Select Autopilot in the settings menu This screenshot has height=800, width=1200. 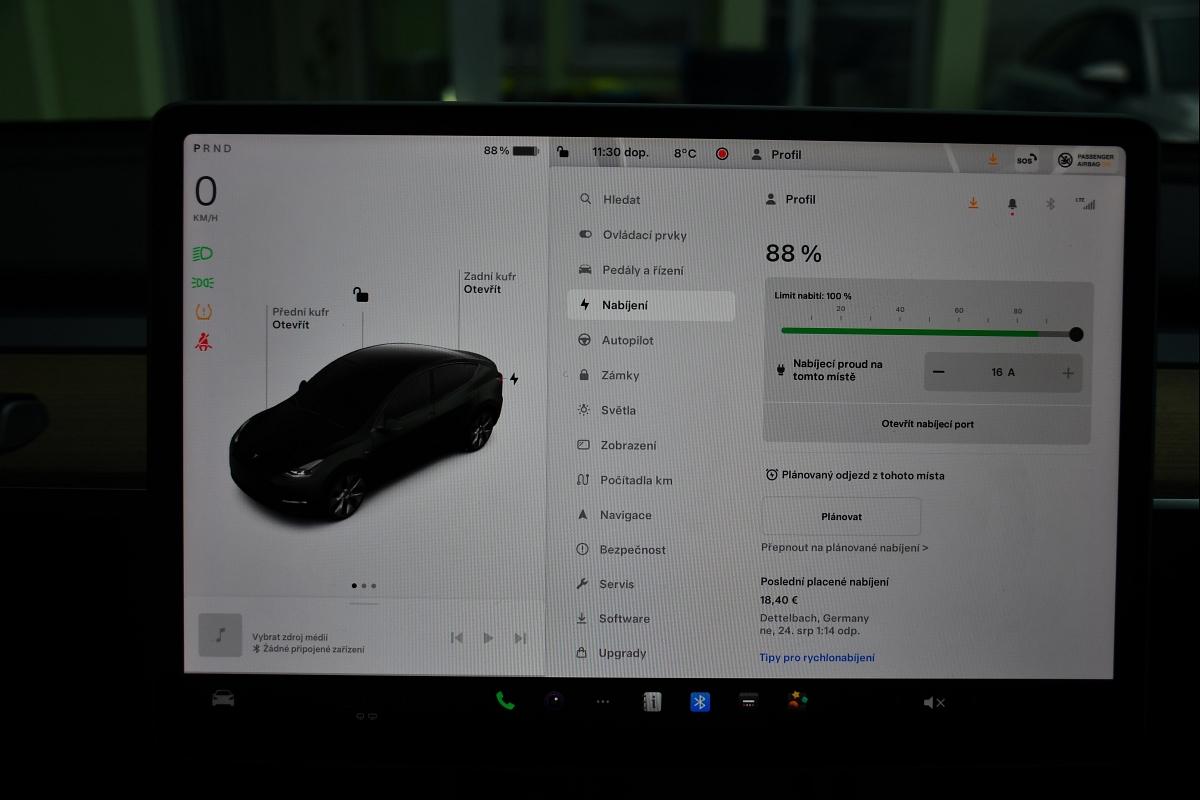pyautogui.click(x=627, y=340)
